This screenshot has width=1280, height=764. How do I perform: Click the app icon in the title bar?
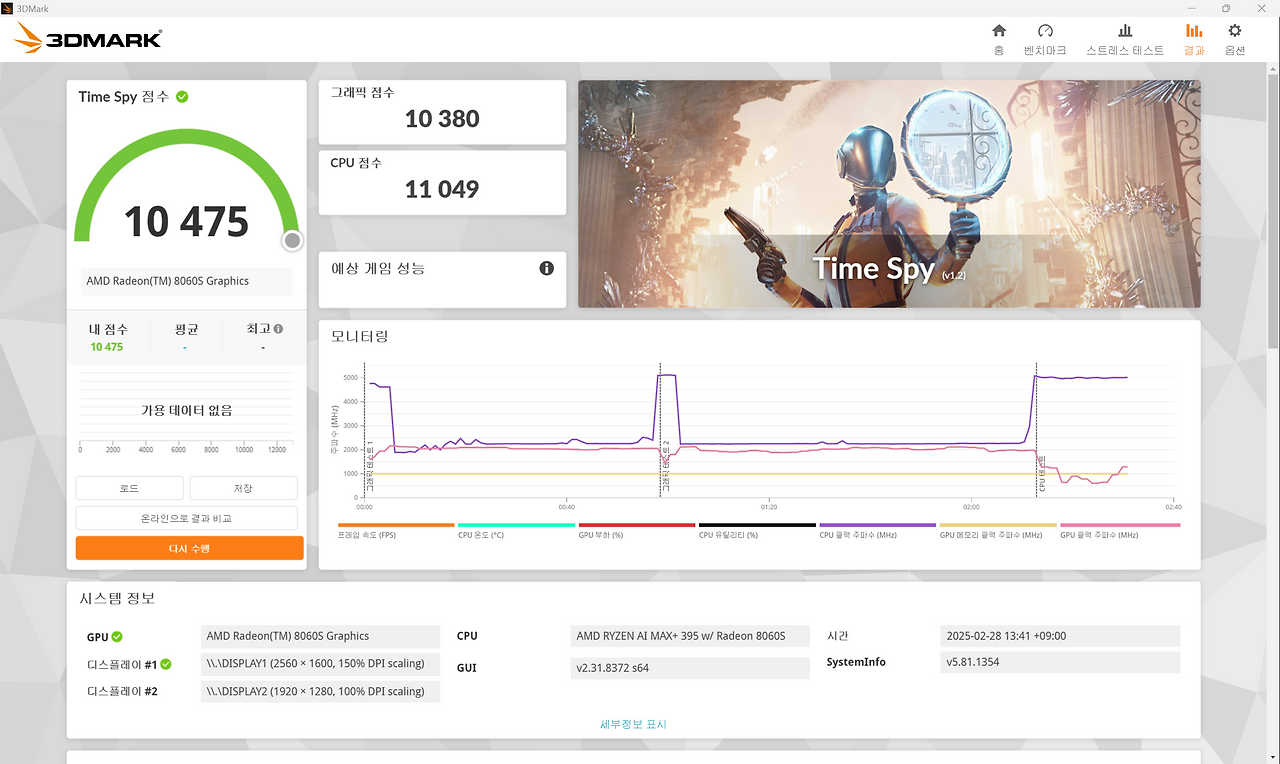tap(8, 8)
